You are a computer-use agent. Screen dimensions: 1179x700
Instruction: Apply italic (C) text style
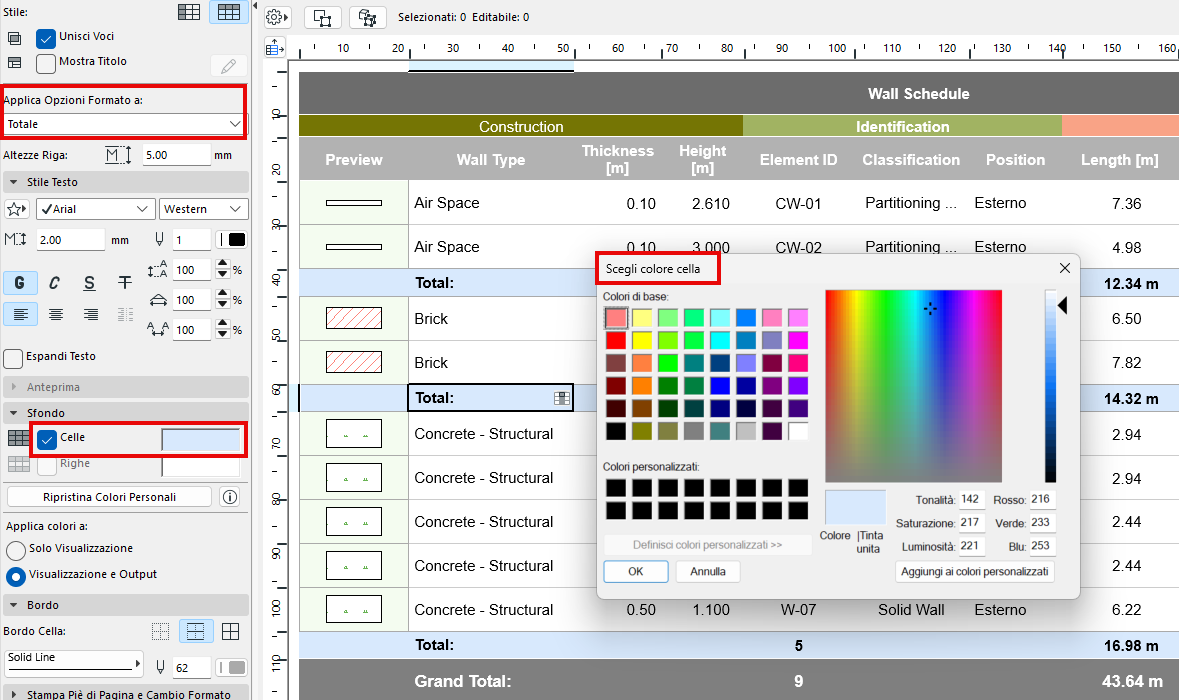[x=55, y=283]
